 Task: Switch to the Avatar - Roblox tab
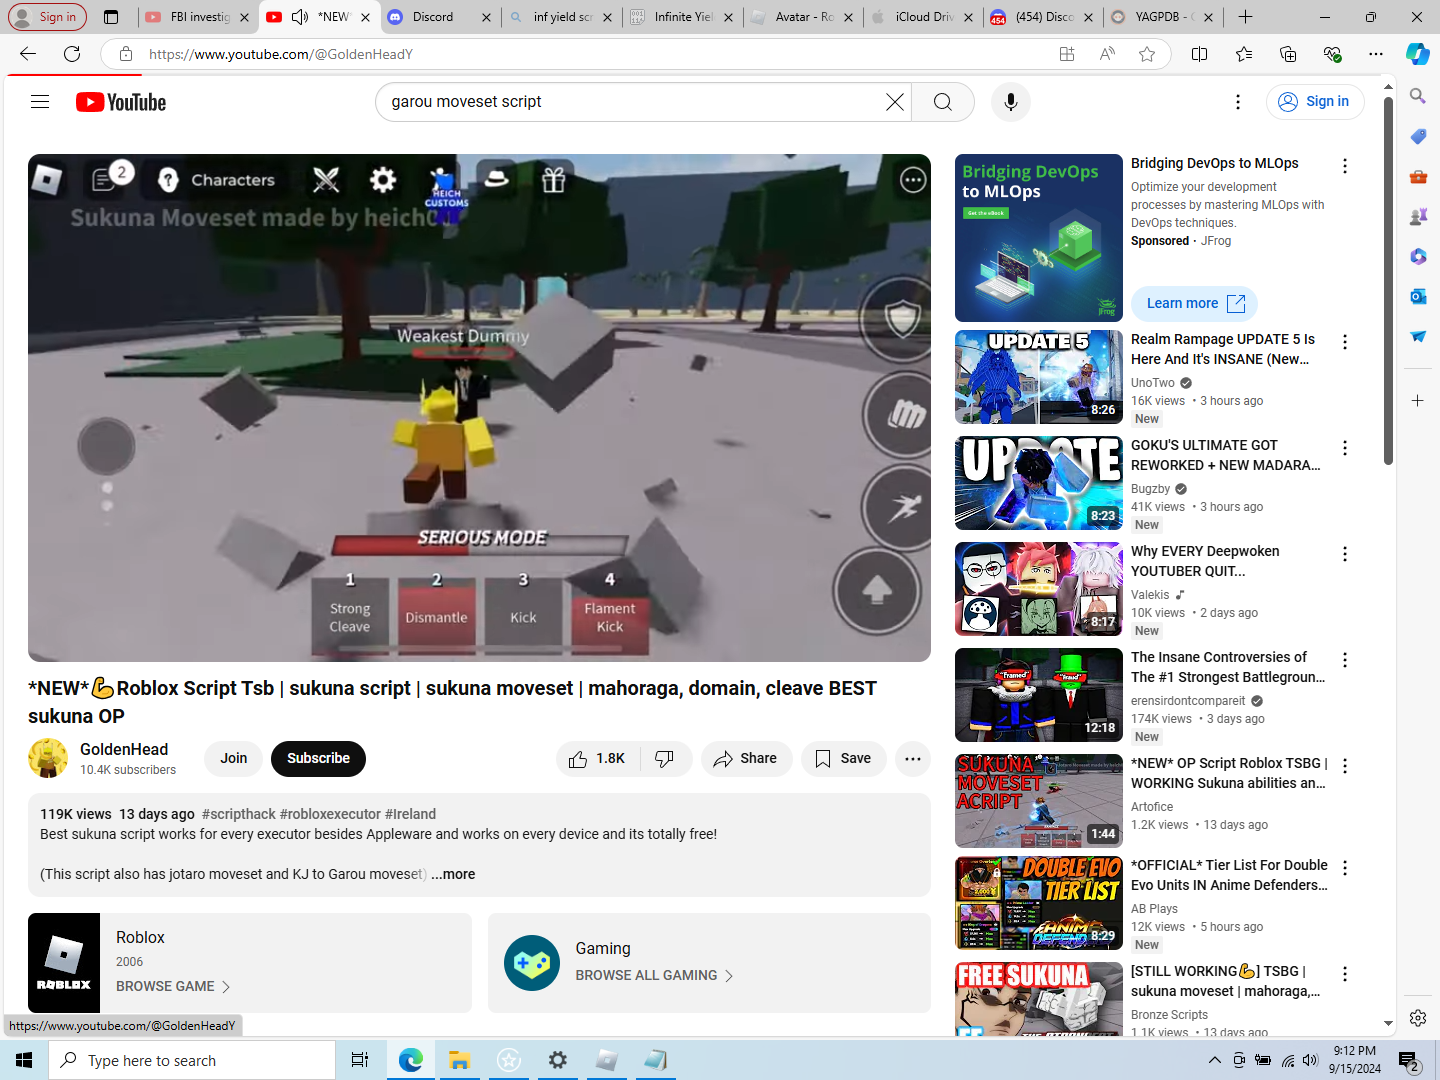(803, 17)
